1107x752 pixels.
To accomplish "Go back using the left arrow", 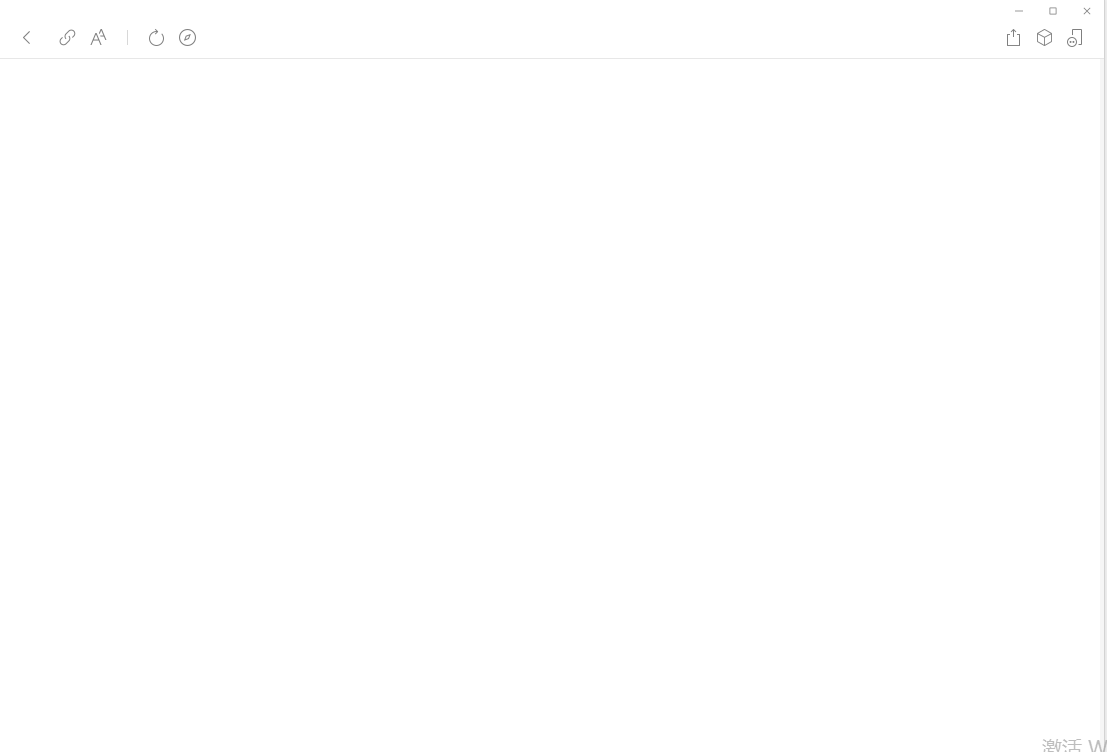I will (x=27, y=37).
